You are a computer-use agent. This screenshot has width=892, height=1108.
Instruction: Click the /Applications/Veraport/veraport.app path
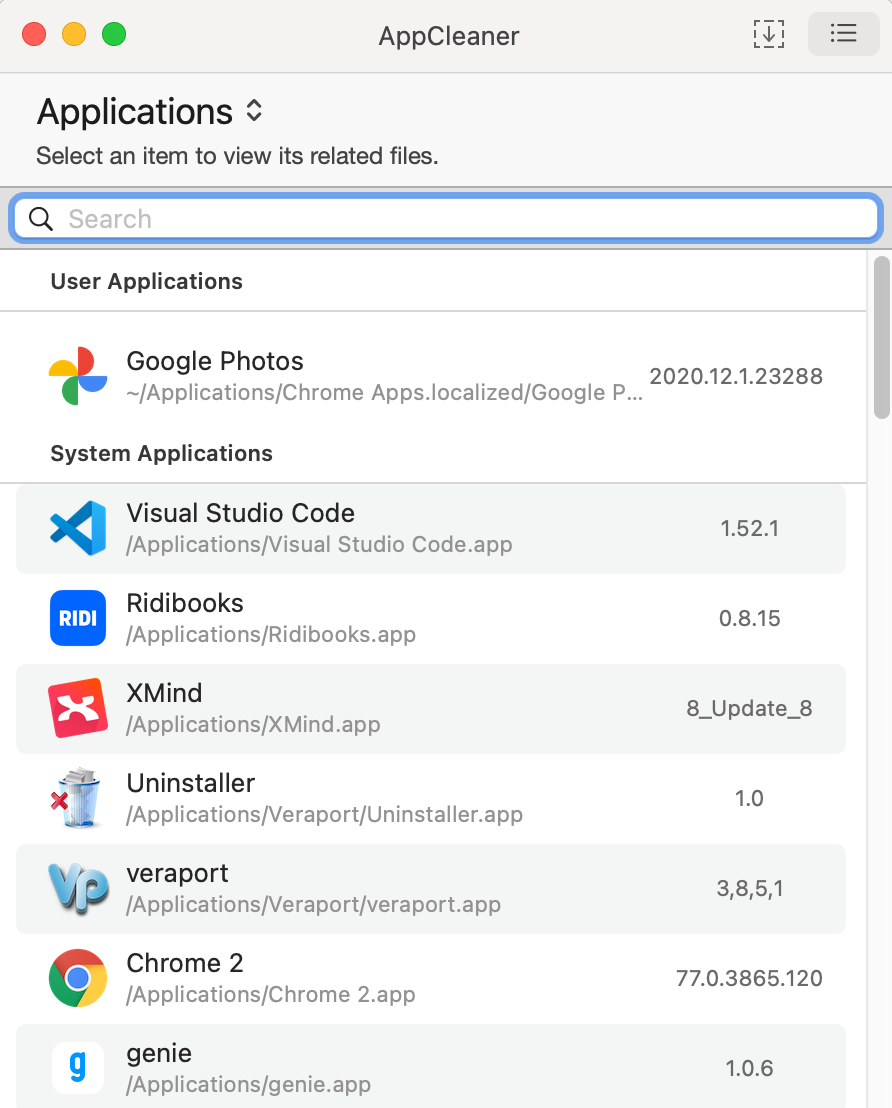(313, 904)
